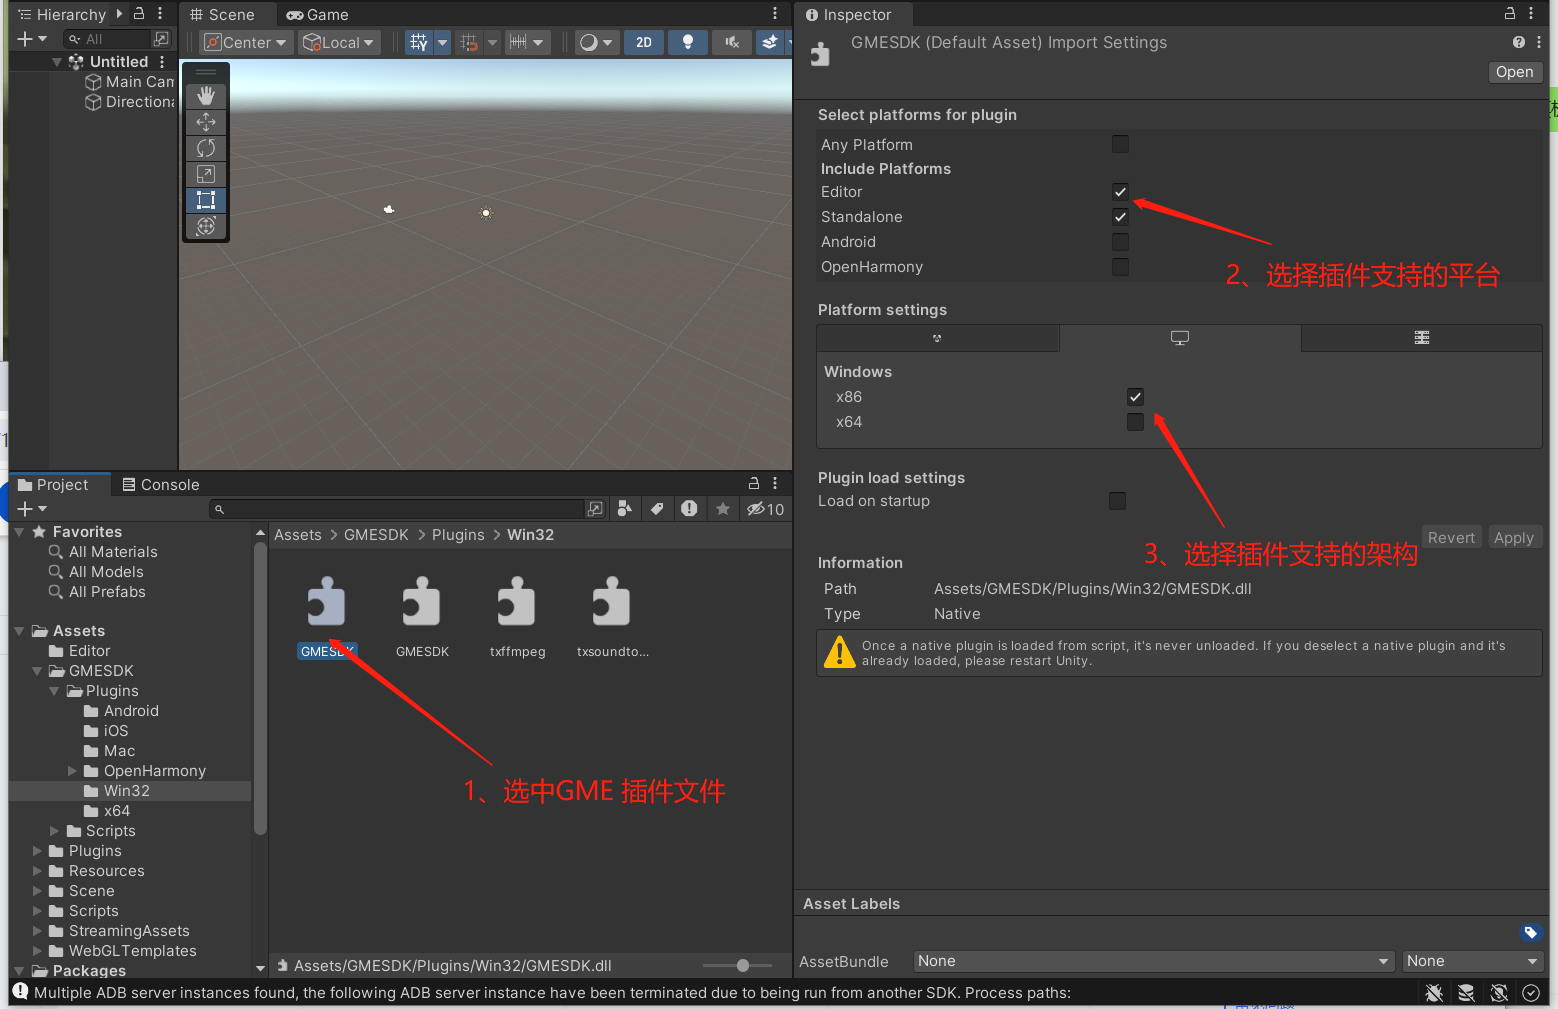Select the Move tool in scene toolbar
Screen dimensions: 1558x1009
point(206,122)
